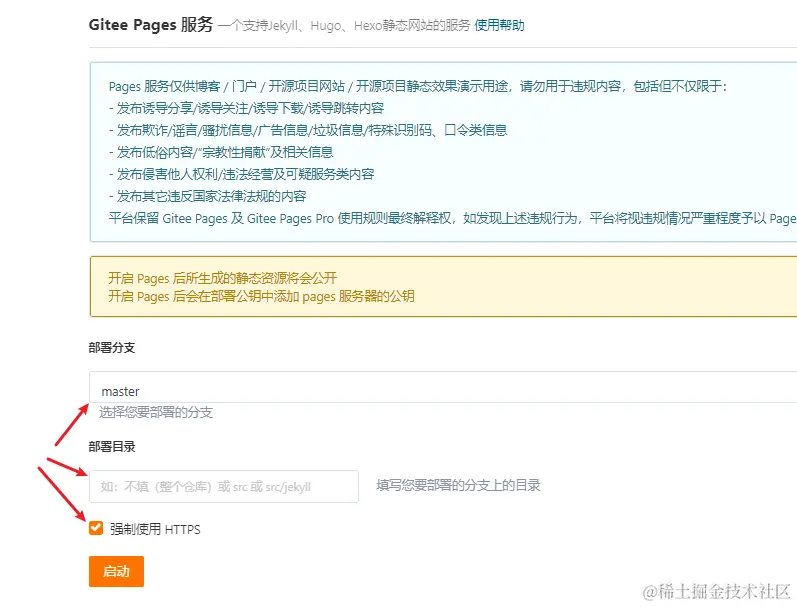Open the 使用帮助 help link
Viewport: 797px width, 607px height.
(x=499, y=25)
